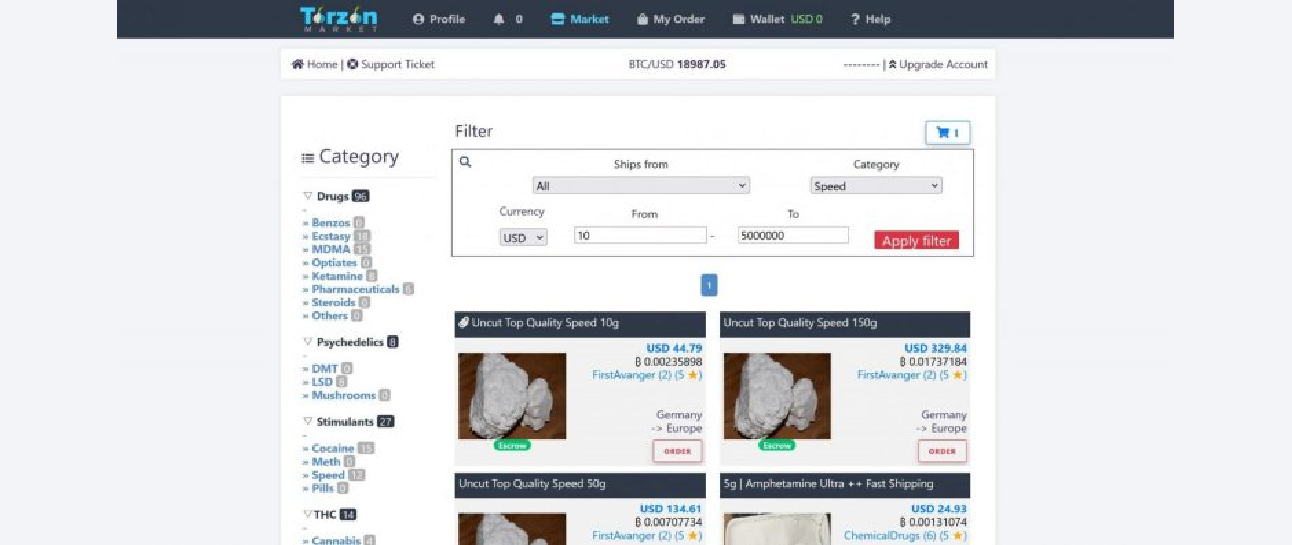Click the Torzon Market logo
Screen dimensions: 1292x545
pos(338,19)
